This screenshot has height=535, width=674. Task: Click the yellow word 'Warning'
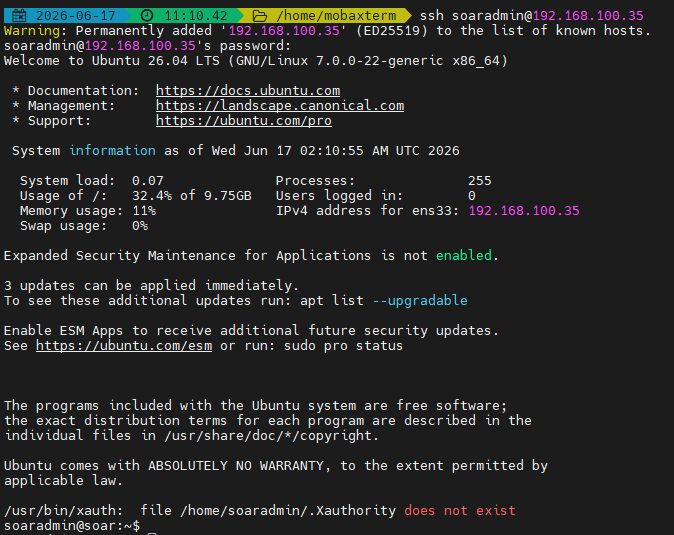[32, 31]
